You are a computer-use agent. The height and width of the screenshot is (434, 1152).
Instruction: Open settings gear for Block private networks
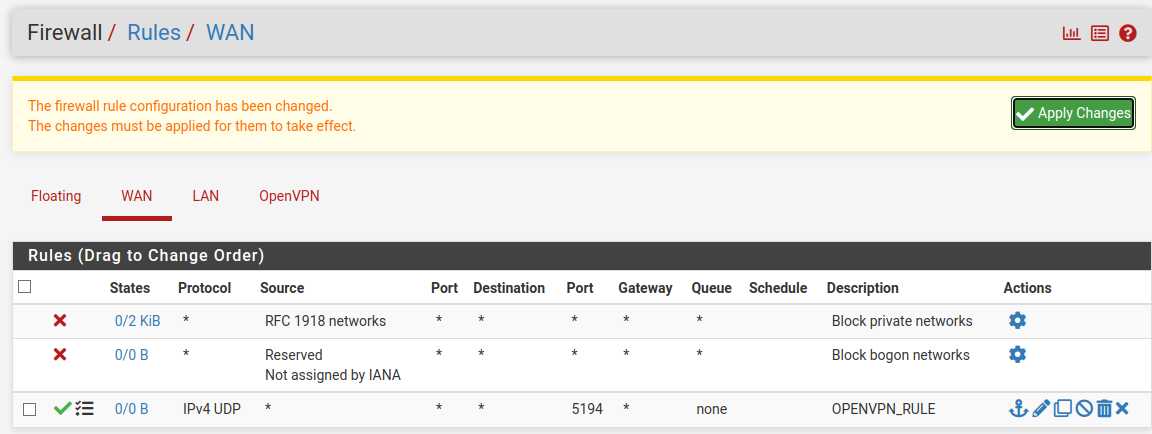click(x=1017, y=321)
